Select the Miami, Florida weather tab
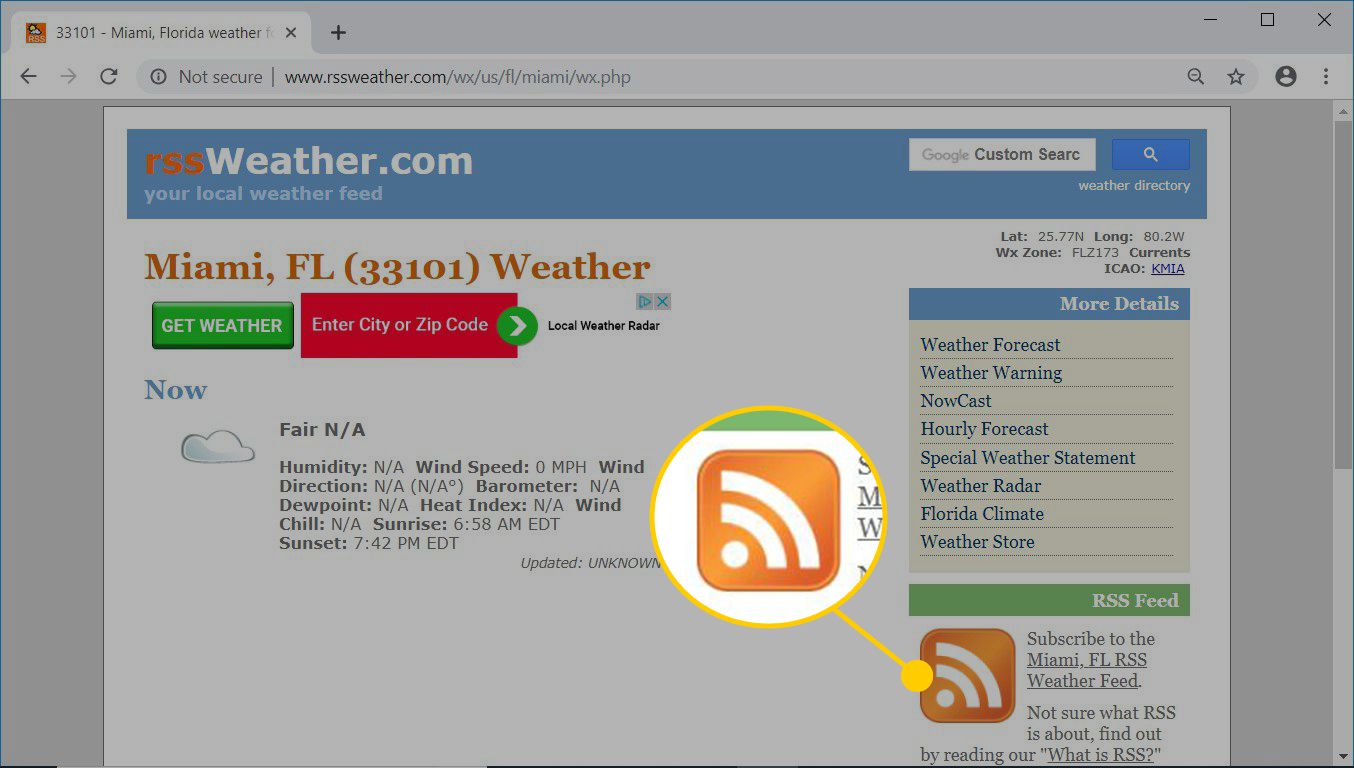Viewport: 1354px width, 768px height. point(160,33)
